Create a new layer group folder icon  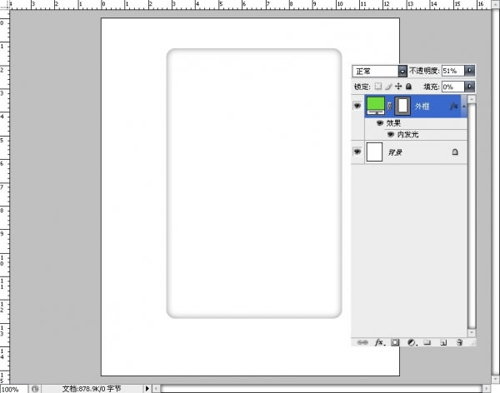(x=427, y=342)
